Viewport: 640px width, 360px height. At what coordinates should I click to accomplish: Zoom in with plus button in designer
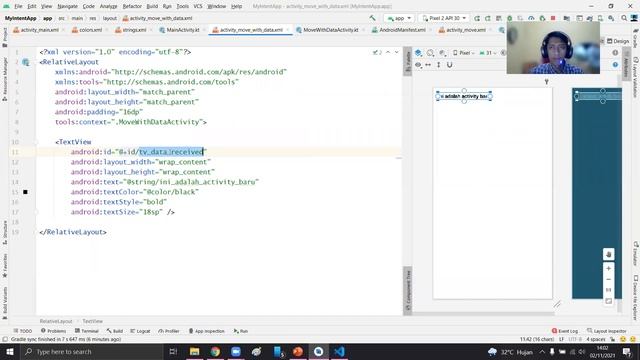coord(609,268)
